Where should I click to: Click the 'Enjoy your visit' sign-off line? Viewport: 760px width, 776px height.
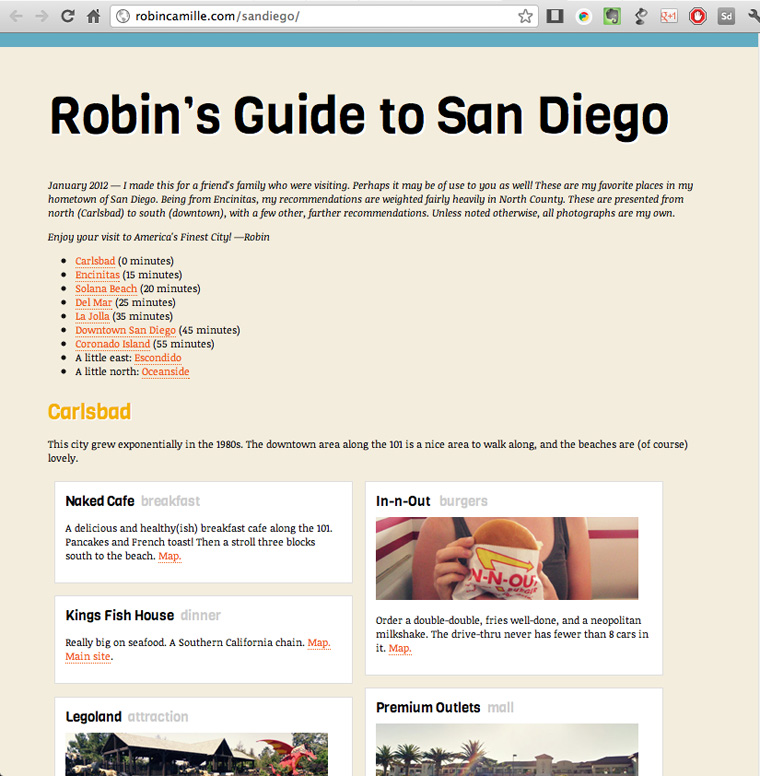pos(159,237)
